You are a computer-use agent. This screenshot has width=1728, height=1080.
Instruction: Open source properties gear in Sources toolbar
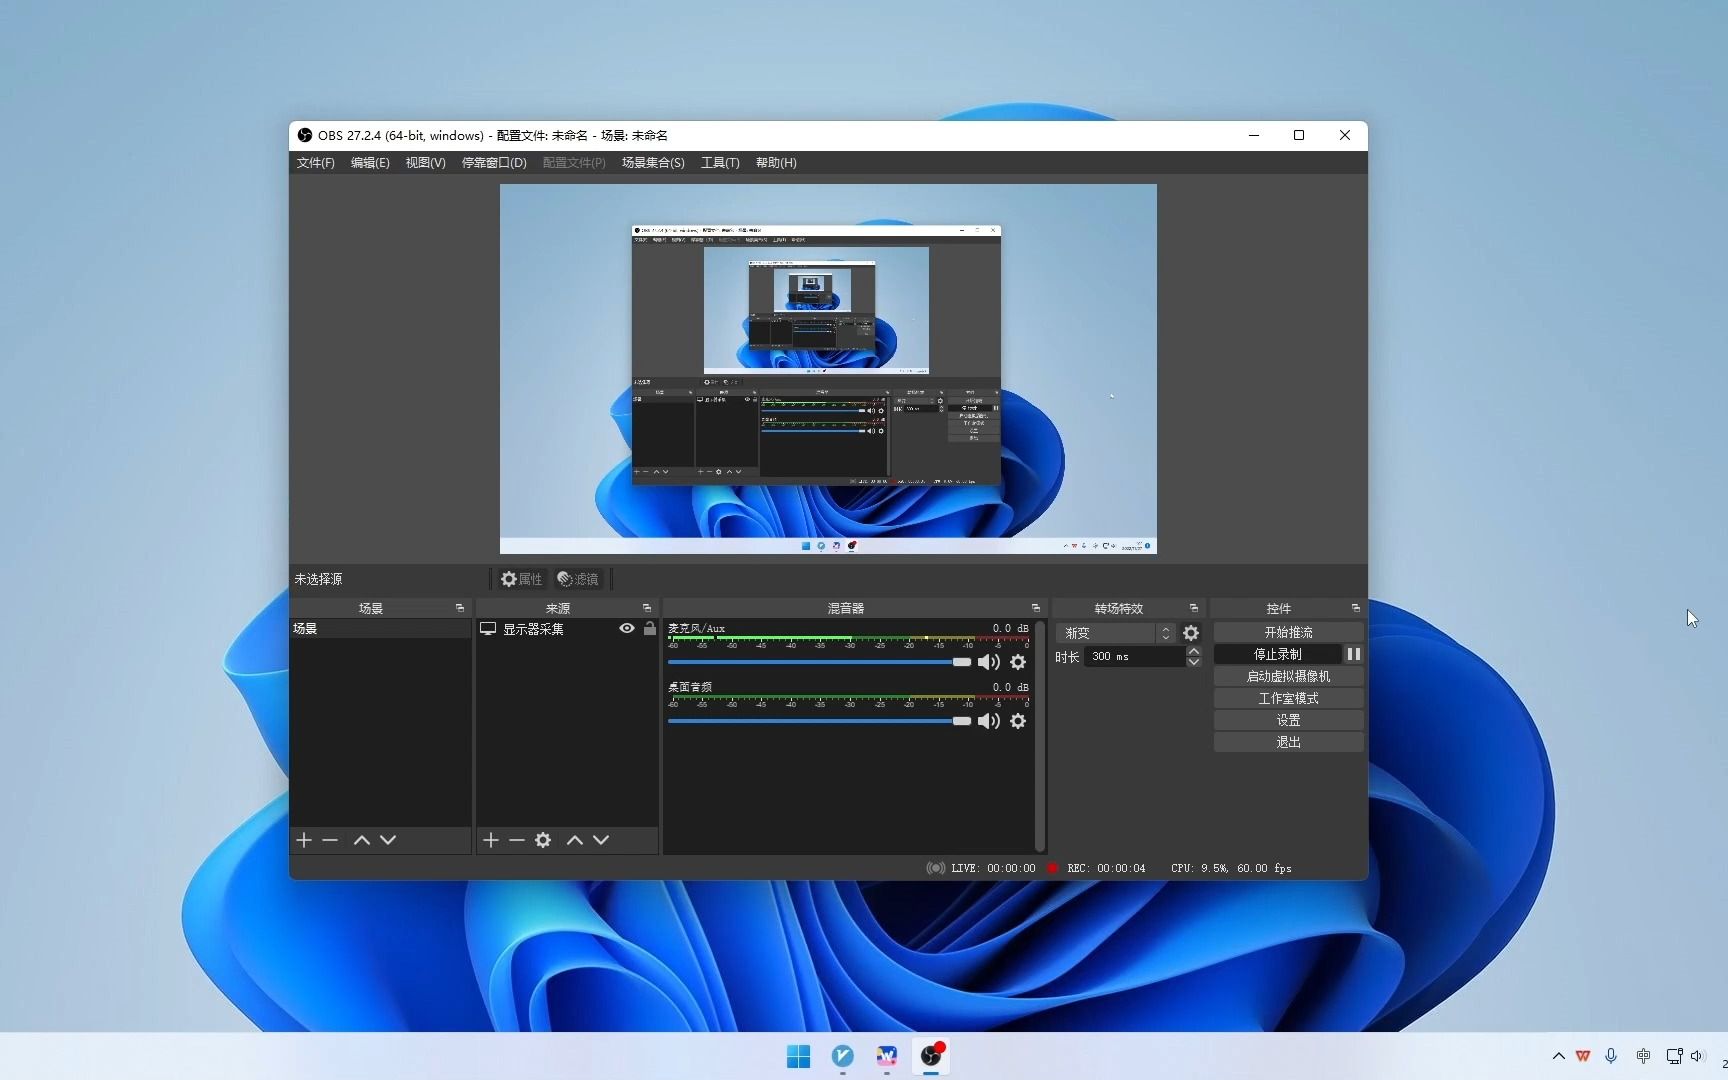click(543, 840)
